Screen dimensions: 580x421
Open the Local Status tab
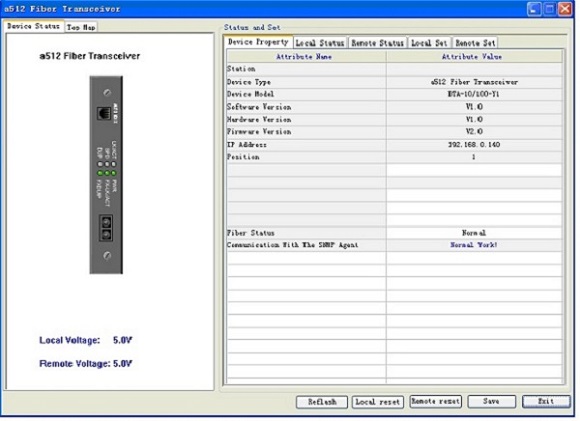(320, 43)
